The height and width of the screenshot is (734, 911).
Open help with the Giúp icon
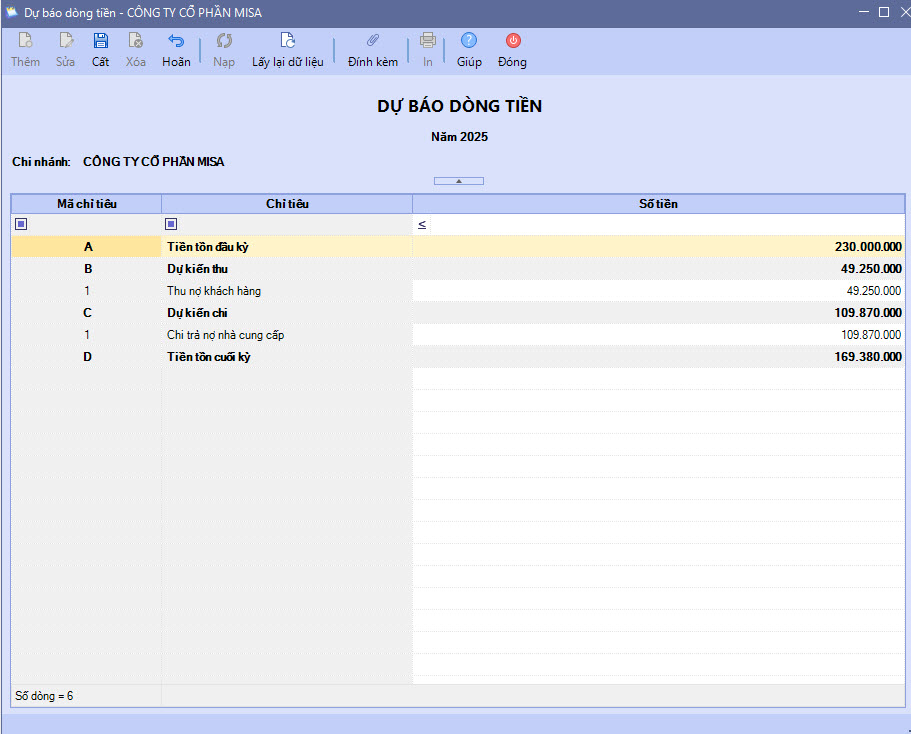pos(469,41)
